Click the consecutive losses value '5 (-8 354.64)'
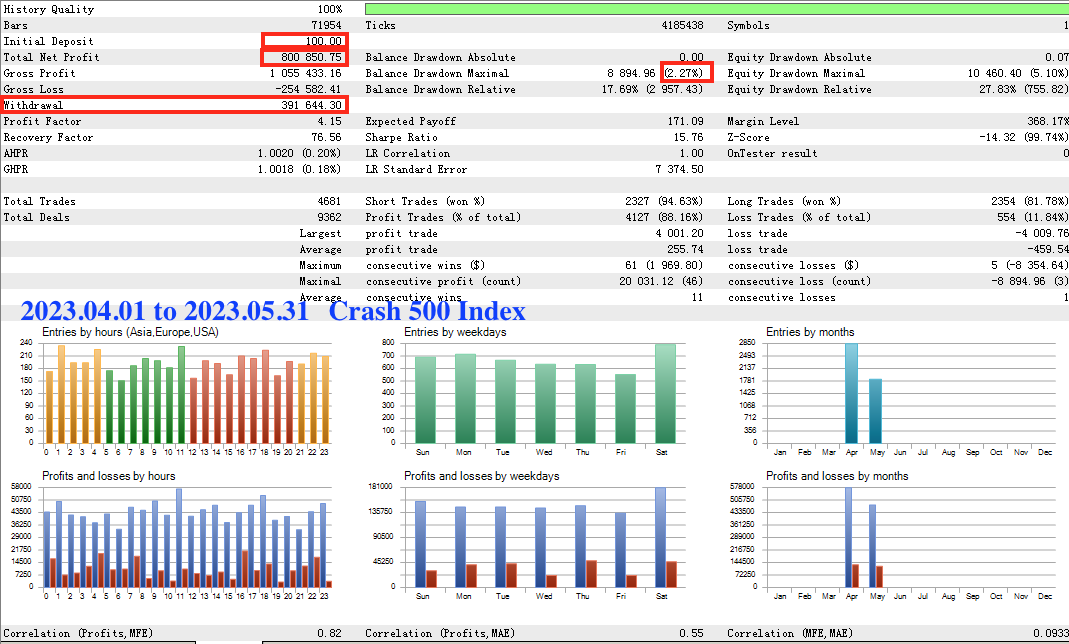Viewport: 1069px width, 644px height. 1030,265
